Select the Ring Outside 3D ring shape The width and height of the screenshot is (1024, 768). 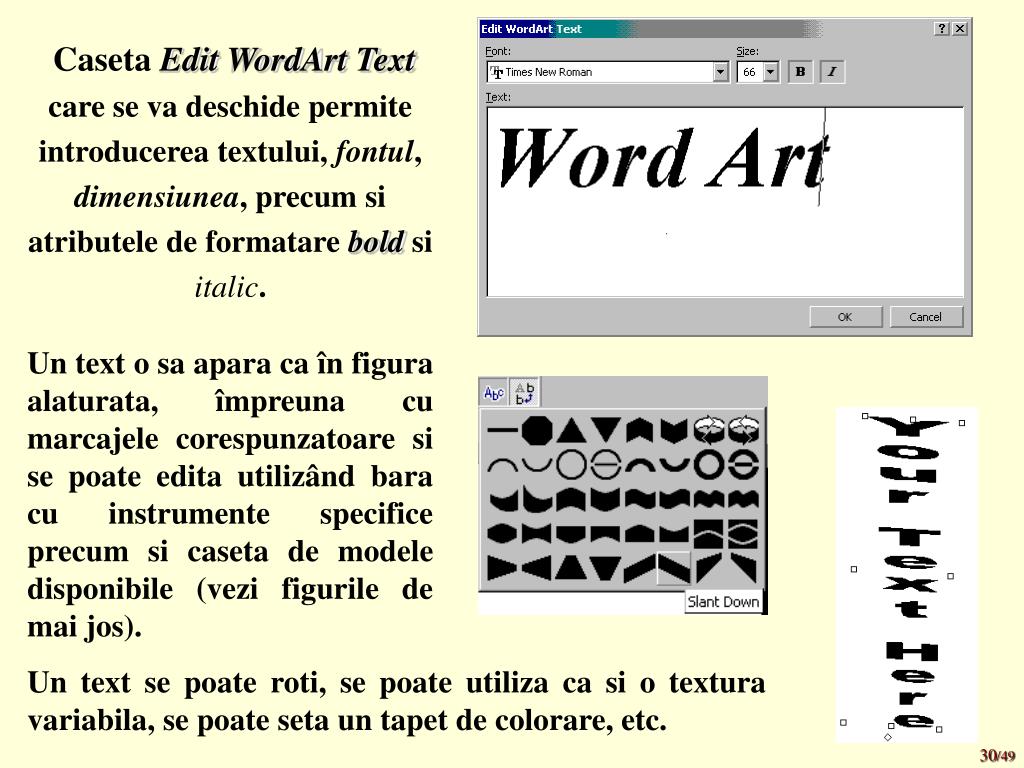pyautogui.click(x=743, y=430)
